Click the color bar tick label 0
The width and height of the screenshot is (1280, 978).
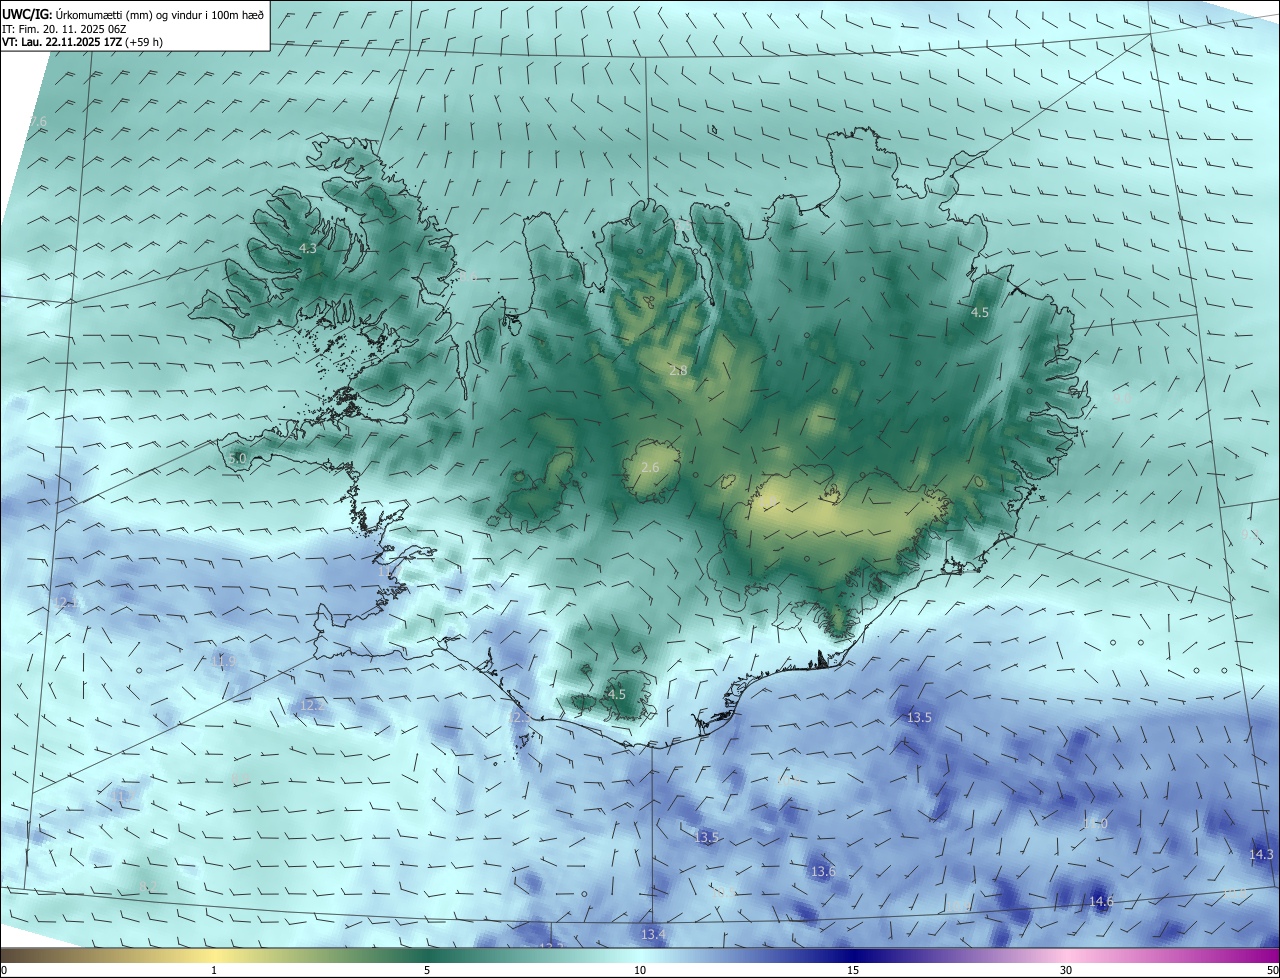tap(4, 970)
